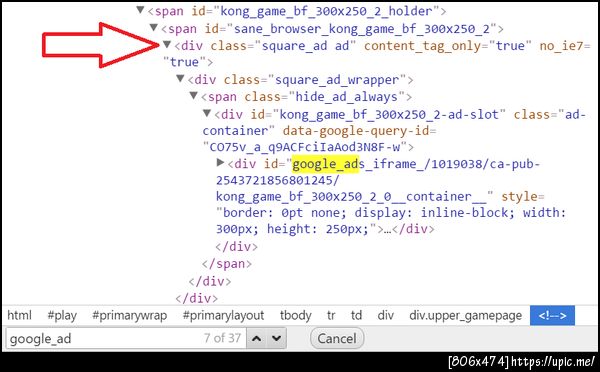Click the highlighted google_ad match text
This screenshot has height=372, width=600.
click(325, 164)
